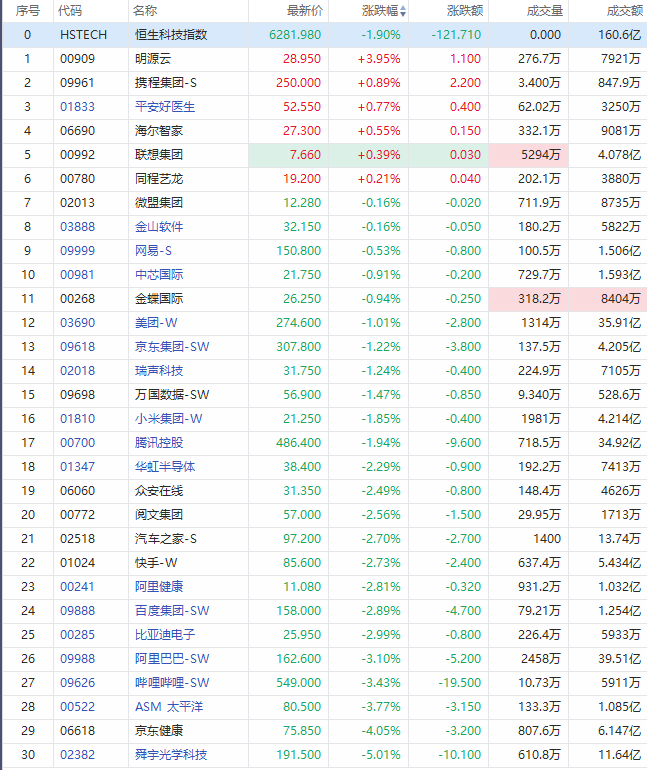This screenshot has width=647, height=770.
Task: Open the 阿里巴巴-SW link
Action: point(172,659)
